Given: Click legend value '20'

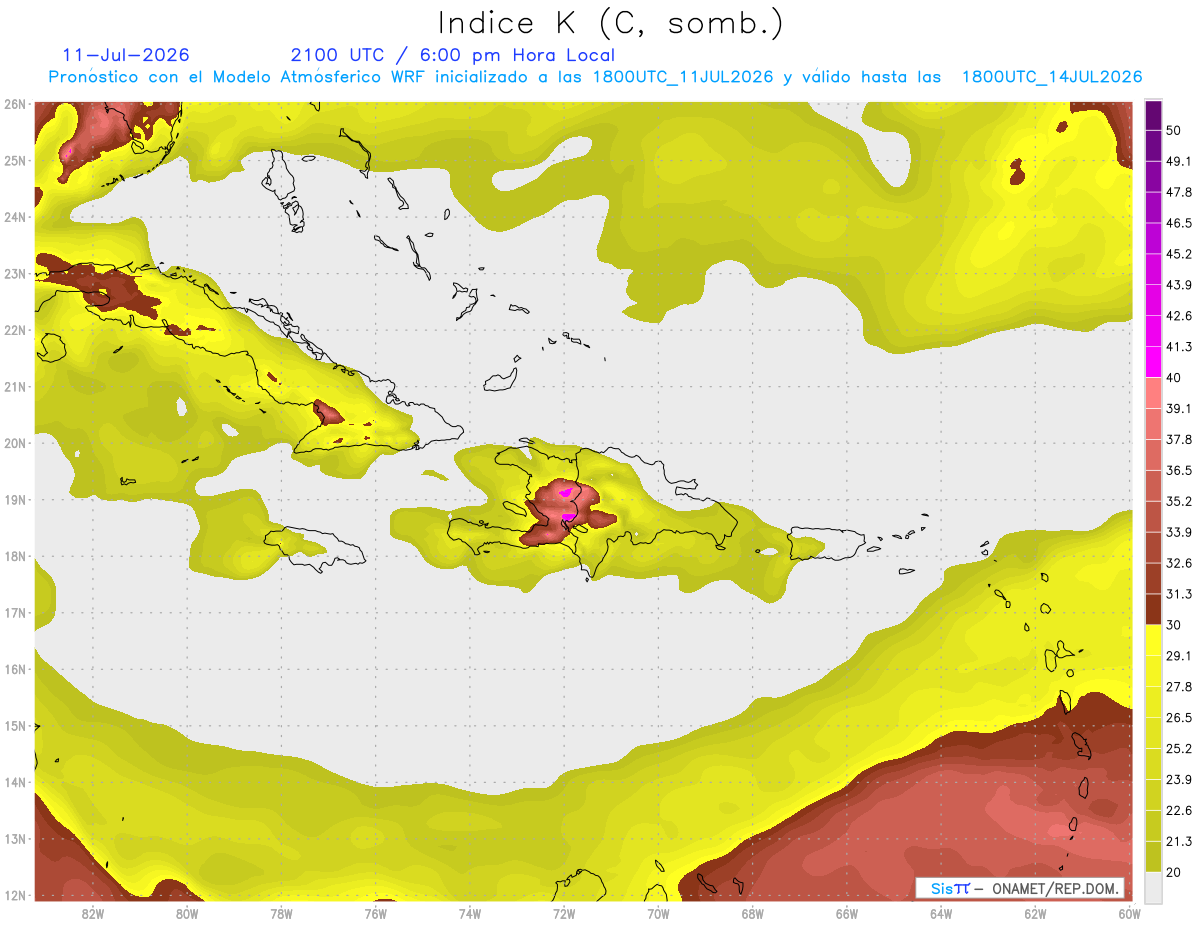Looking at the screenshot, I should (1175, 873).
